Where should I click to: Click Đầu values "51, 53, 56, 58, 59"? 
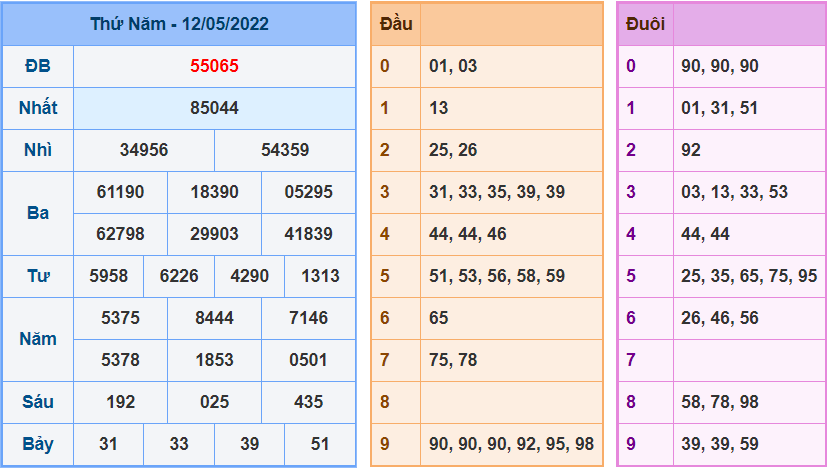click(x=497, y=275)
